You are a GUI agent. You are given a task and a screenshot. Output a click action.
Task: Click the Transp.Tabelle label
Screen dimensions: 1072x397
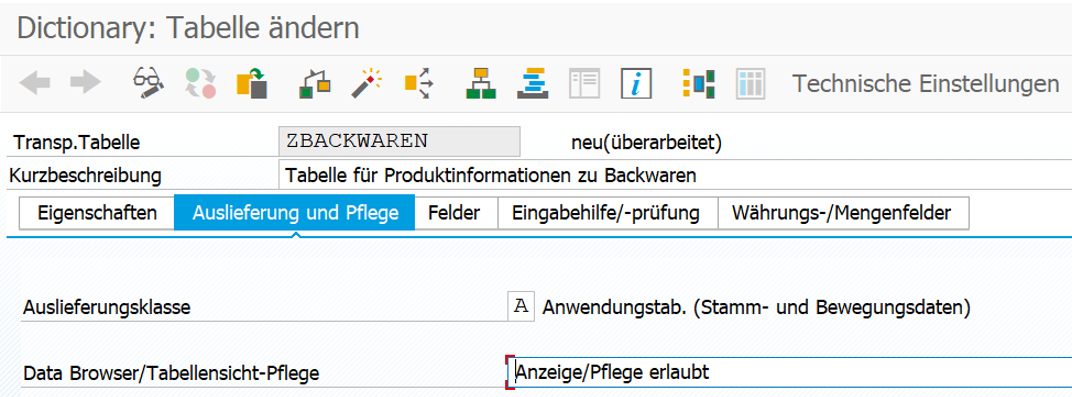click(x=77, y=143)
